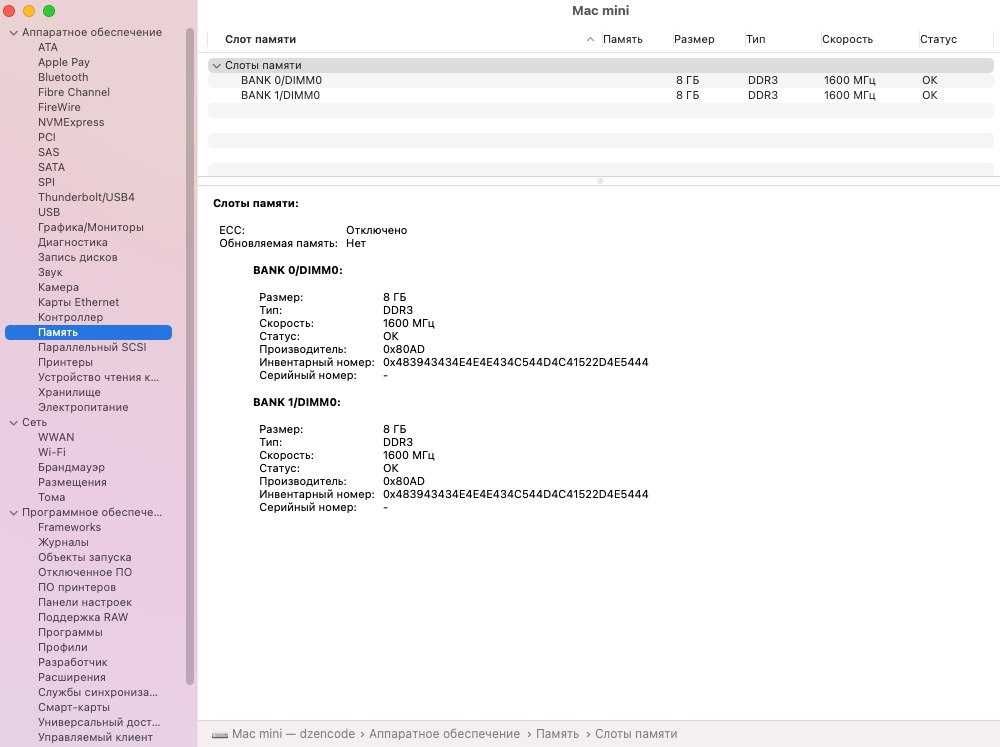Select the BANK 1/DIMM0 table row
Viewport: 1000px width, 747px height.
tap(600, 96)
